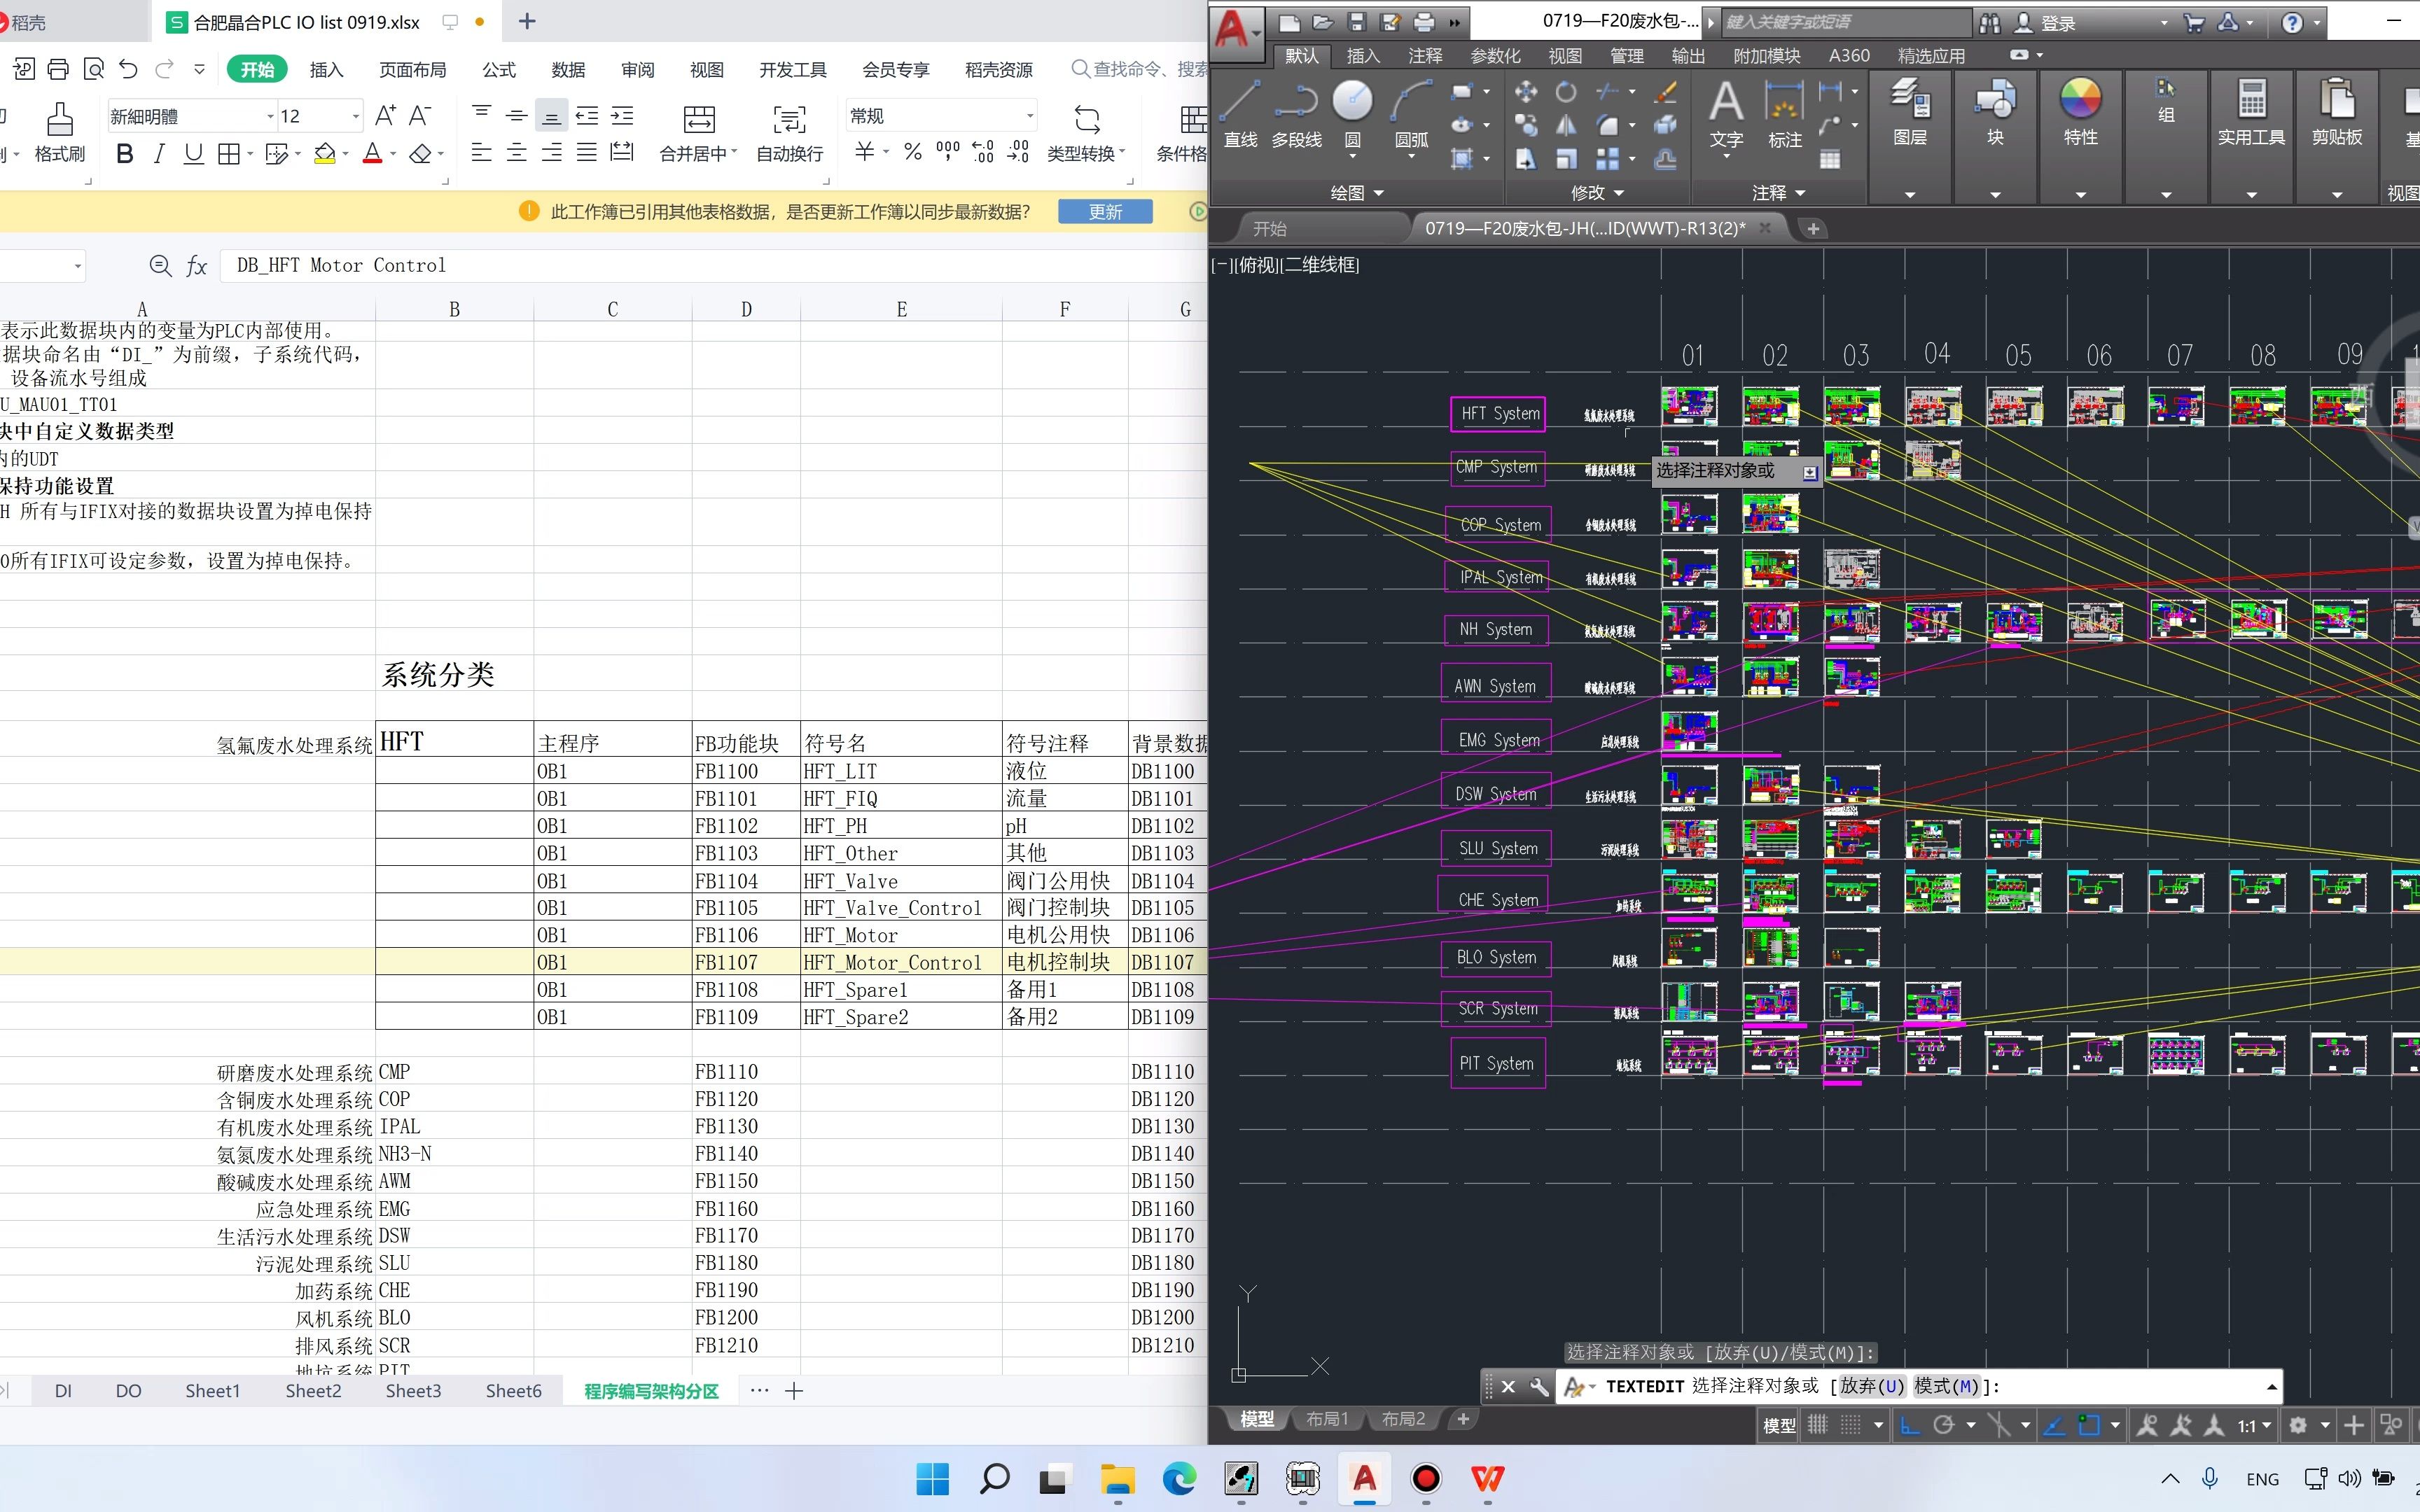
Task: Switch to the 公式 (Formulas) menu tab
Action: click(x=498, y=69)
